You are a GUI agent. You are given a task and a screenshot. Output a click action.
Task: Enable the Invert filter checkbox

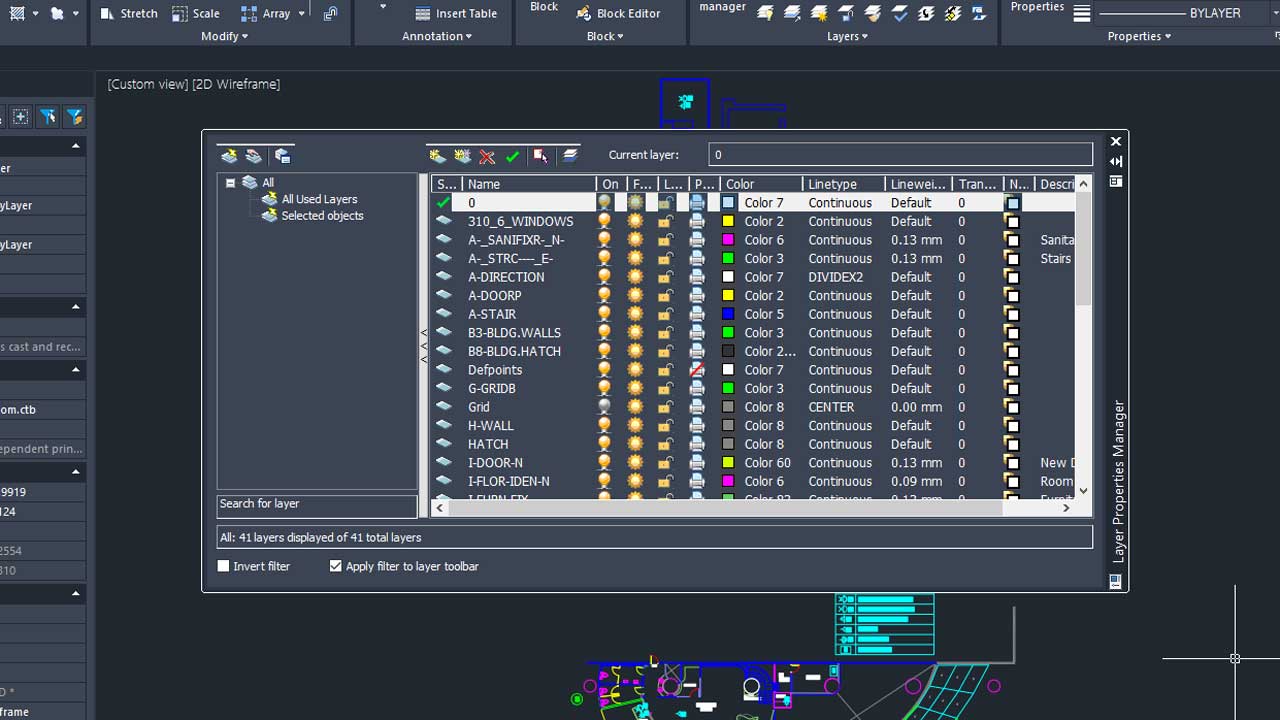[x=224, y=566]
